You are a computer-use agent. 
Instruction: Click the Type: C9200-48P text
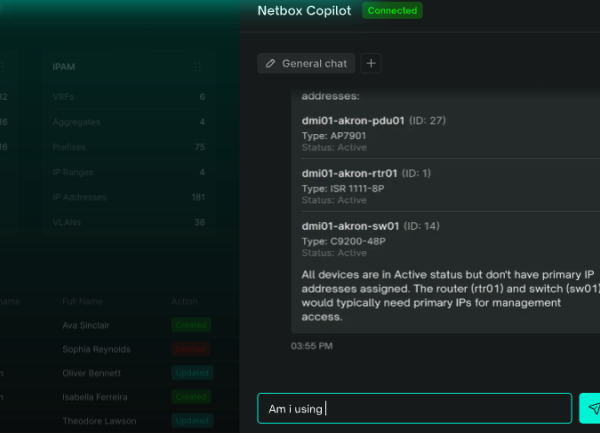[344, 241]
